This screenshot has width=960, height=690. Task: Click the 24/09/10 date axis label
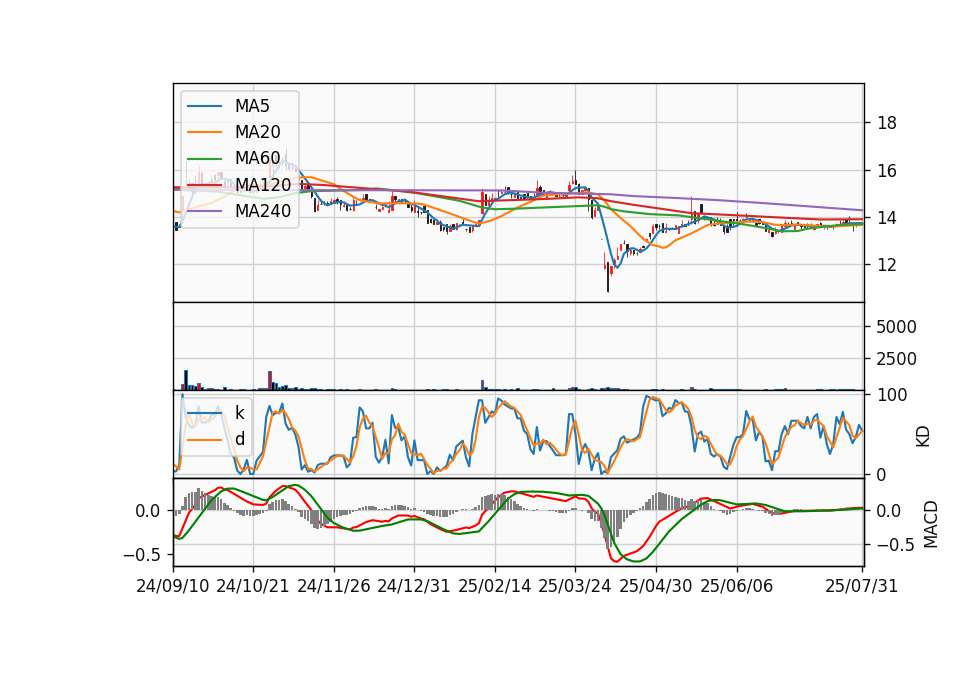[173, 587]
